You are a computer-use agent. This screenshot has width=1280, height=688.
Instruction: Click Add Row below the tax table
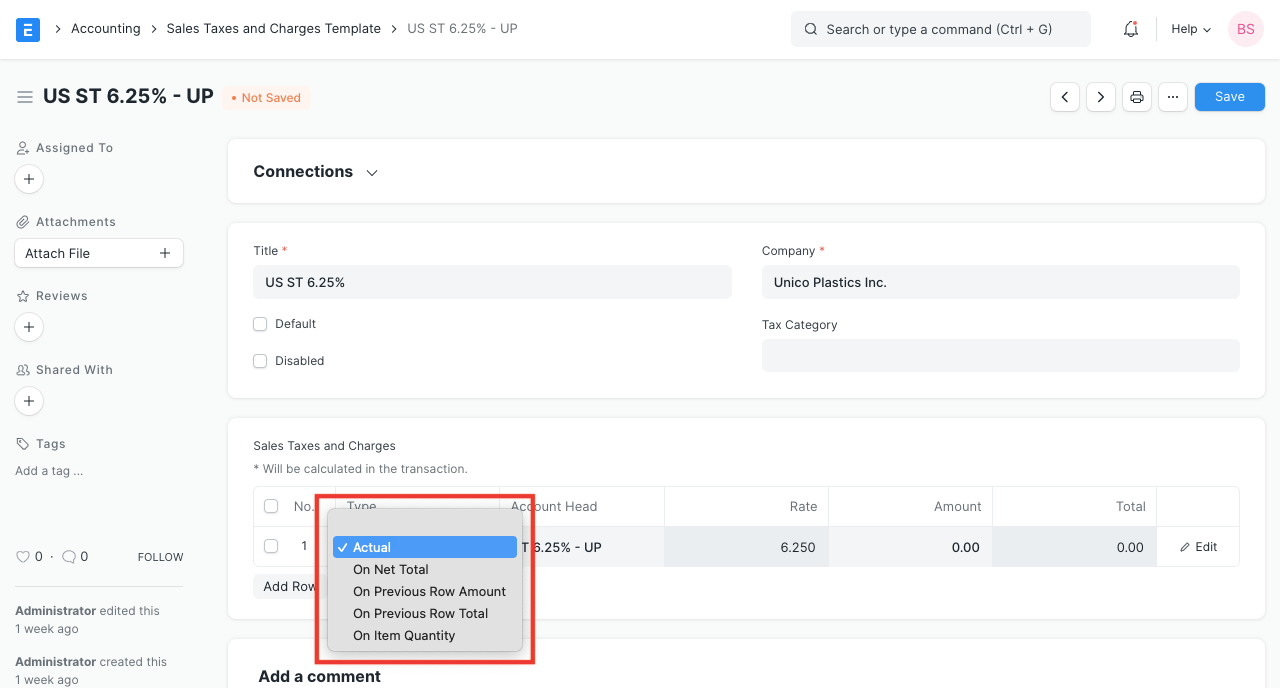[x=290, y=586]
